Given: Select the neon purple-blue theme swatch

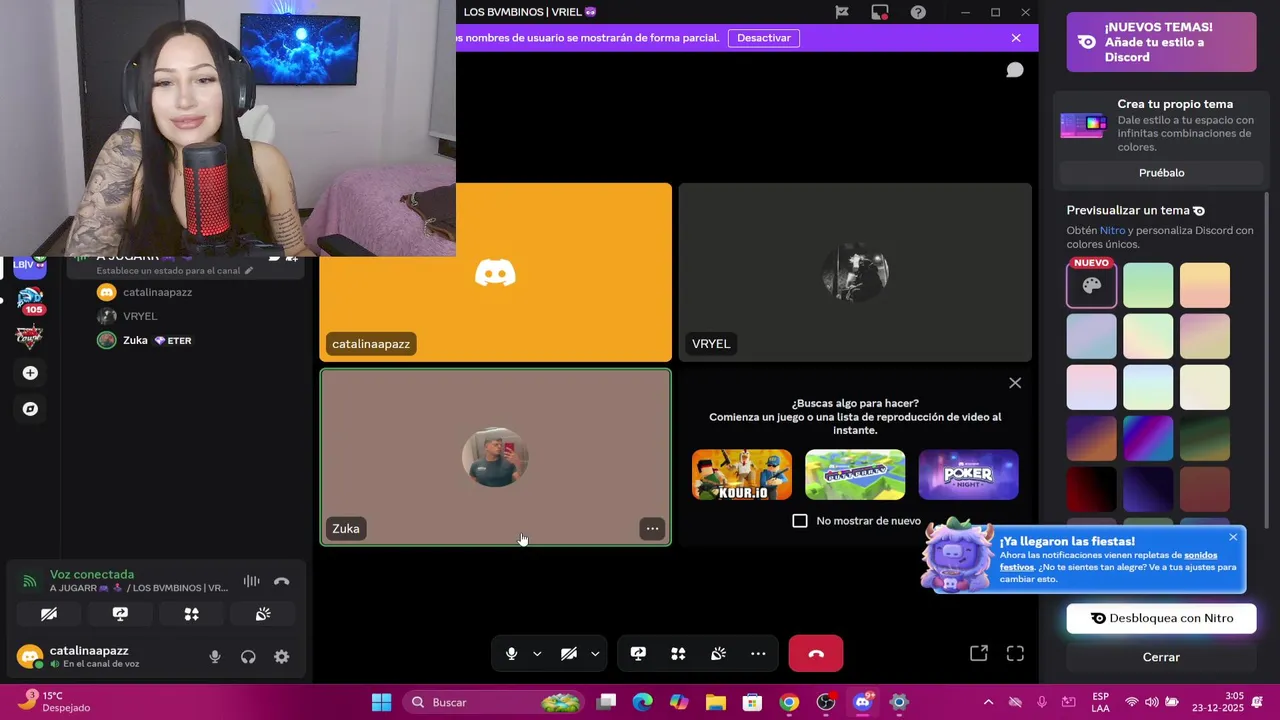Looking at the screenshot, I should [x=1148, y=438].
